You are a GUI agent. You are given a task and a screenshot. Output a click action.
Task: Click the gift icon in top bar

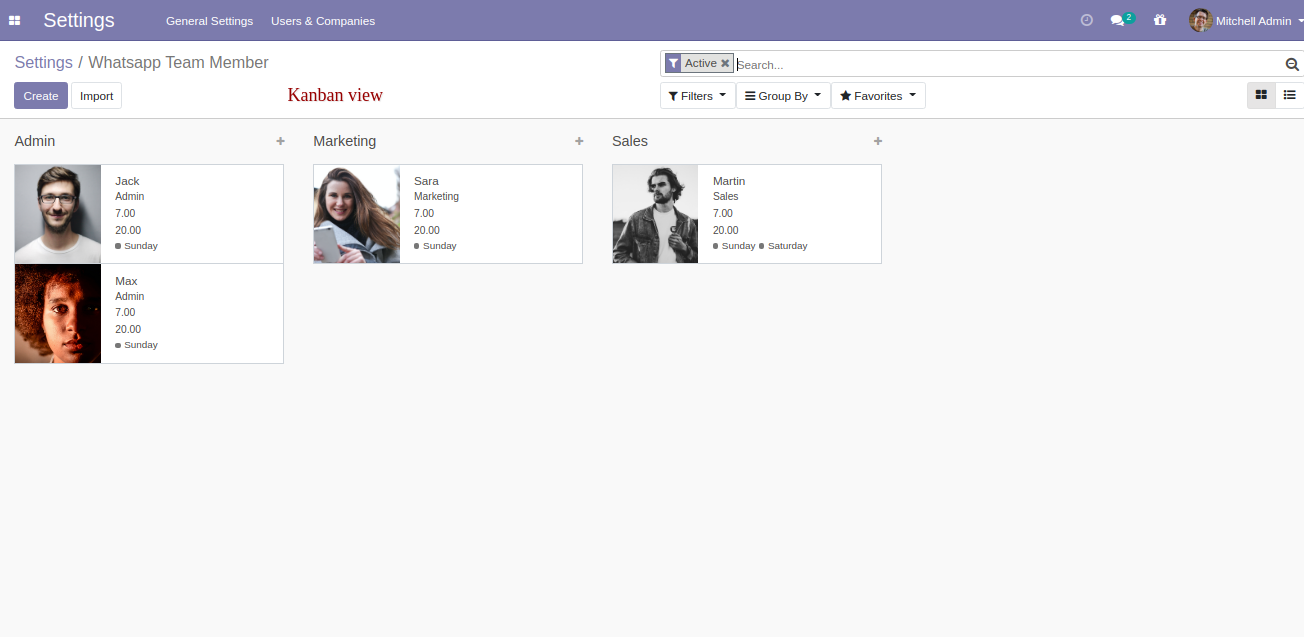(1160, 20)
